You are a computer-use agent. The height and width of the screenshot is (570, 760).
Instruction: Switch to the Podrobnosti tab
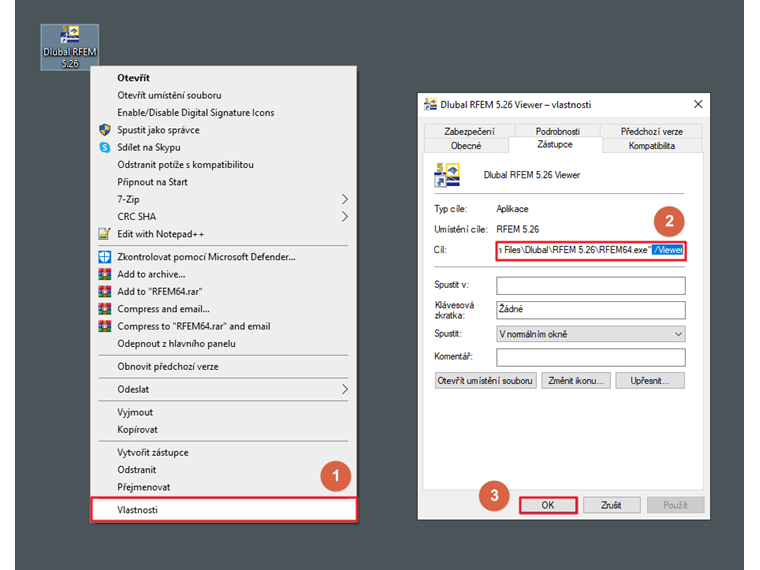click(x=557, y=131)
